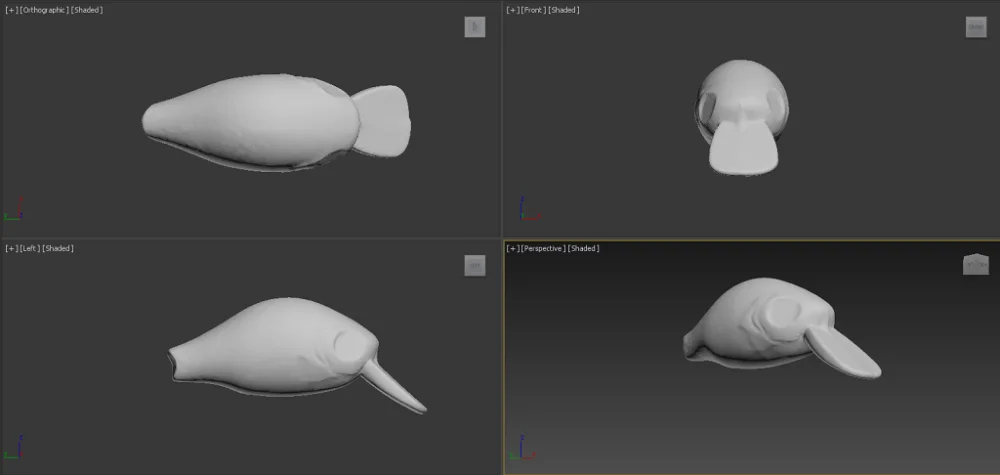
Task: Click the ViewCube in the Front viewport
Action: point(976,27)
